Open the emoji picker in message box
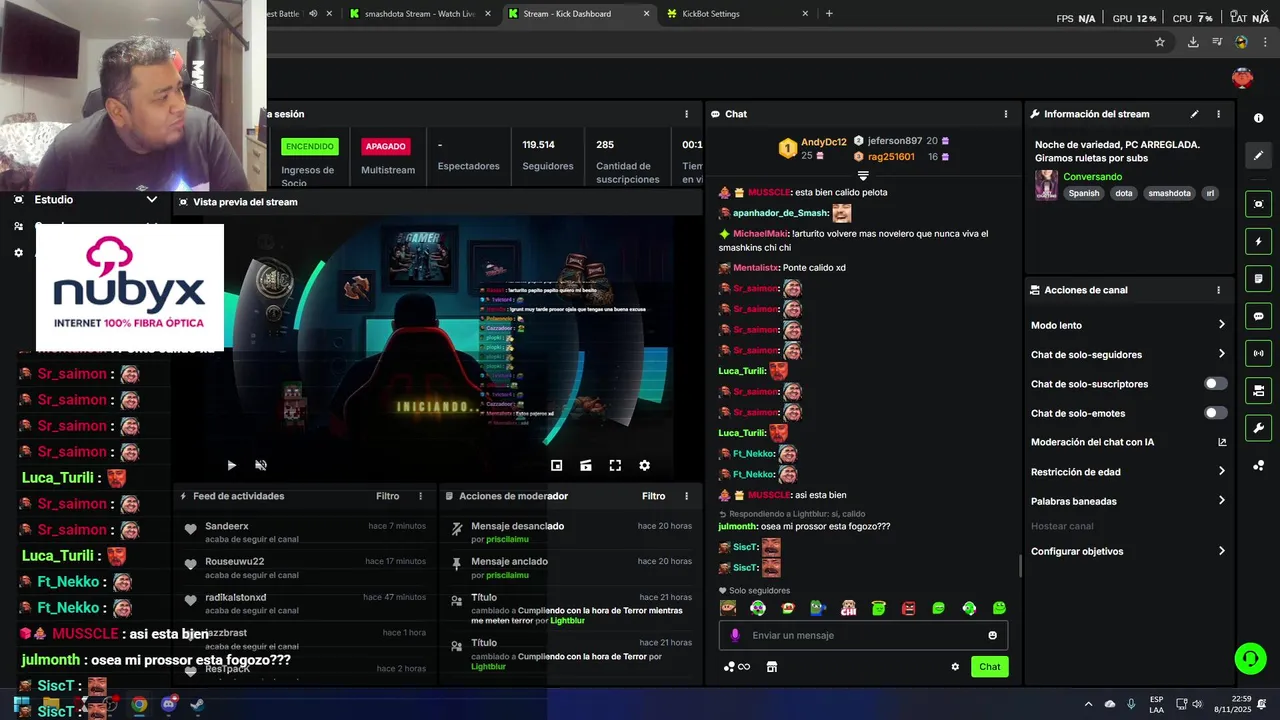The height and width of the screenshot is (720, 1280). 992,635
